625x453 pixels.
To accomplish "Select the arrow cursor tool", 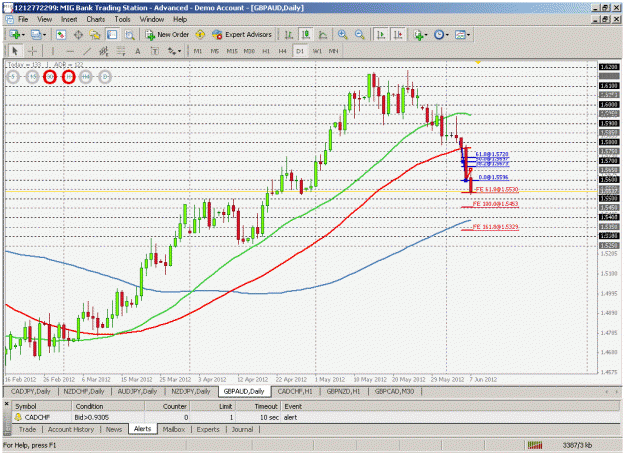I will 15,51.
